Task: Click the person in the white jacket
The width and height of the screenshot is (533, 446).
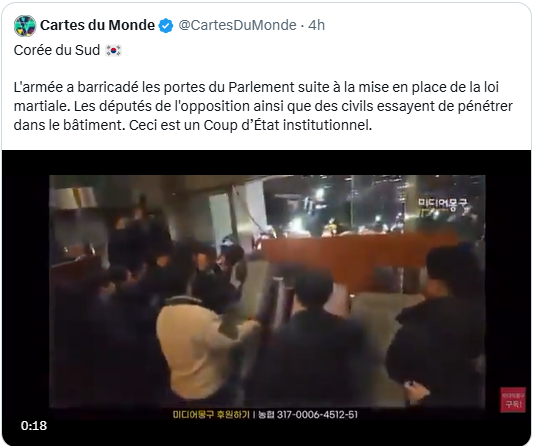Action: coord(199,345)
